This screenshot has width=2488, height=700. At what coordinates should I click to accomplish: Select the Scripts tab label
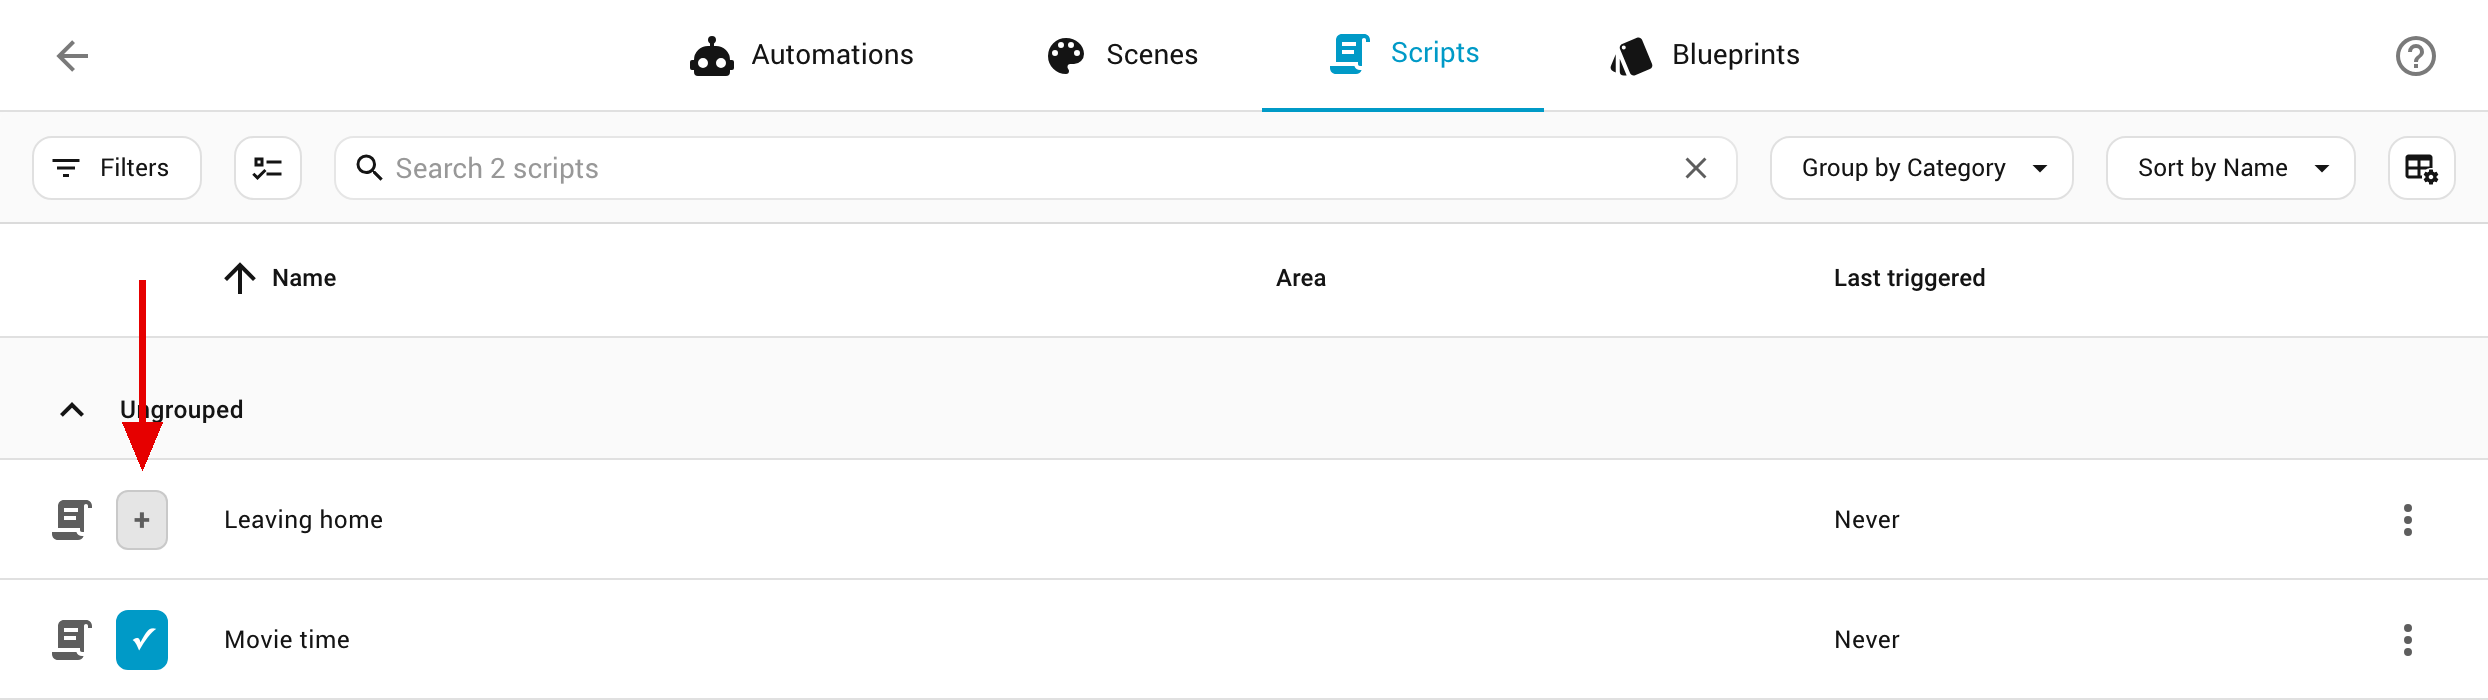coord(1435,53)
